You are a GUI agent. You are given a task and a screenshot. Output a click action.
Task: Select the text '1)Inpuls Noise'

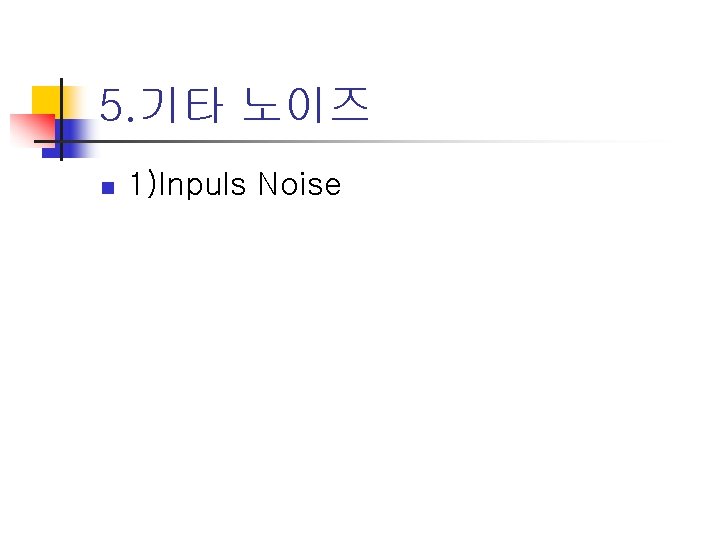coord(235,185)
